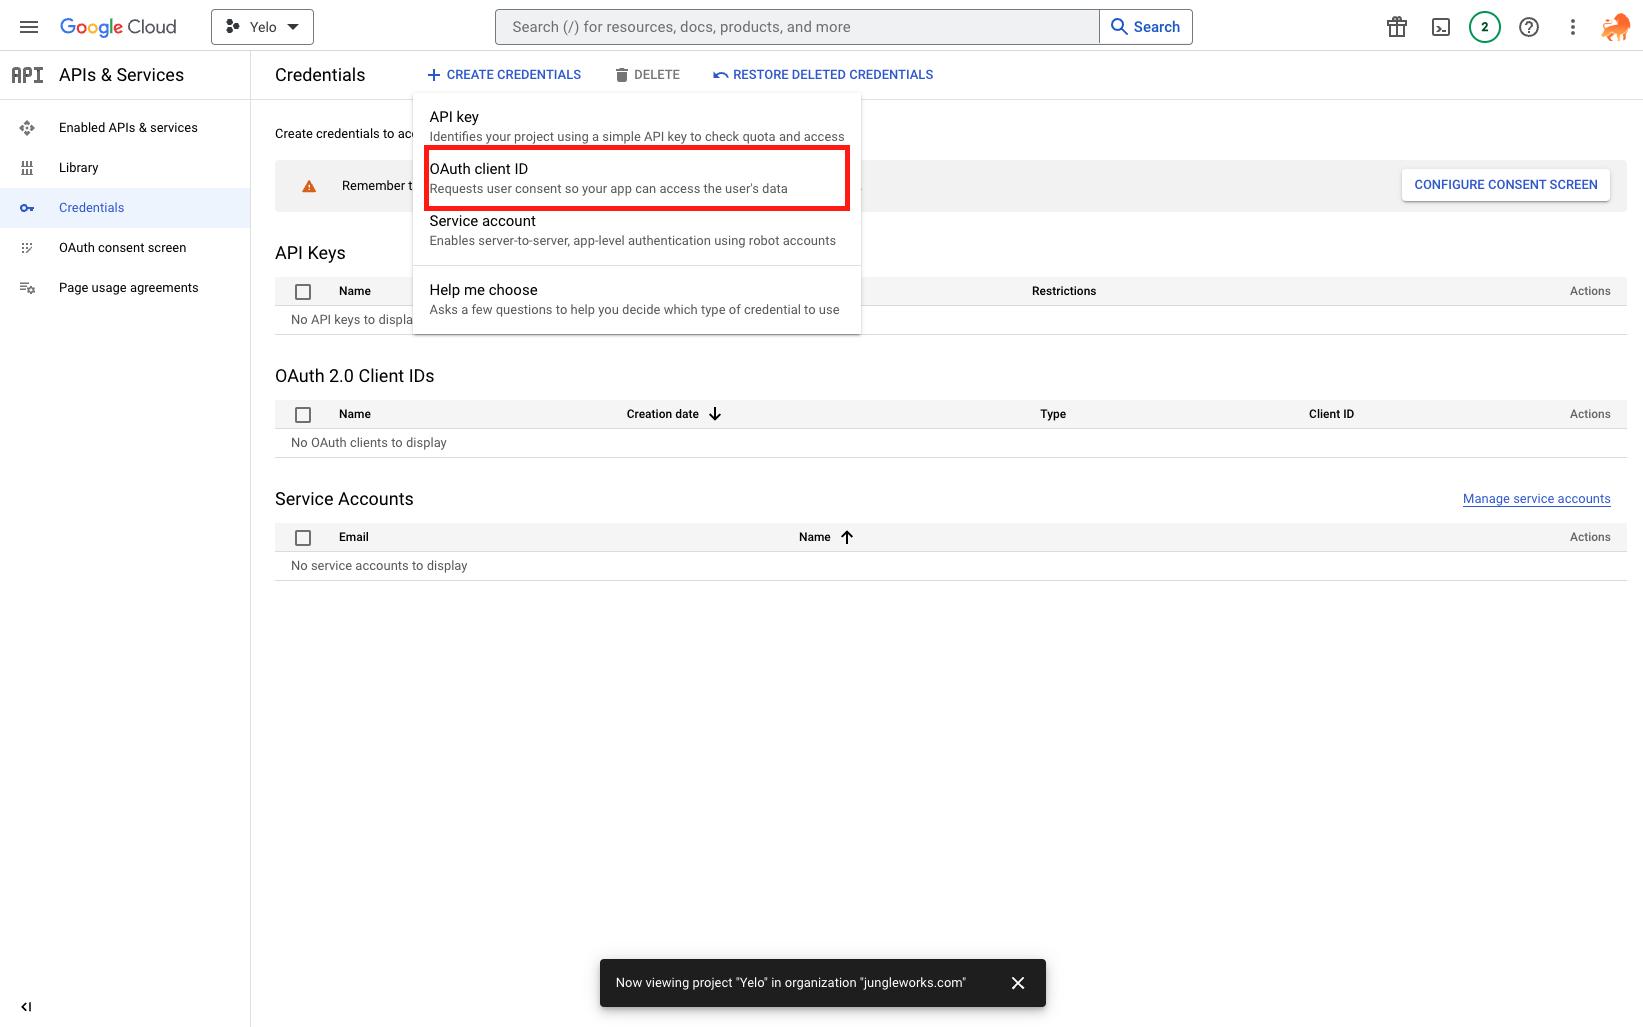Viewport: 1643px width, 1027px height.
Task: Open Manage service accounts link
Action: (x=1537, y=499)
